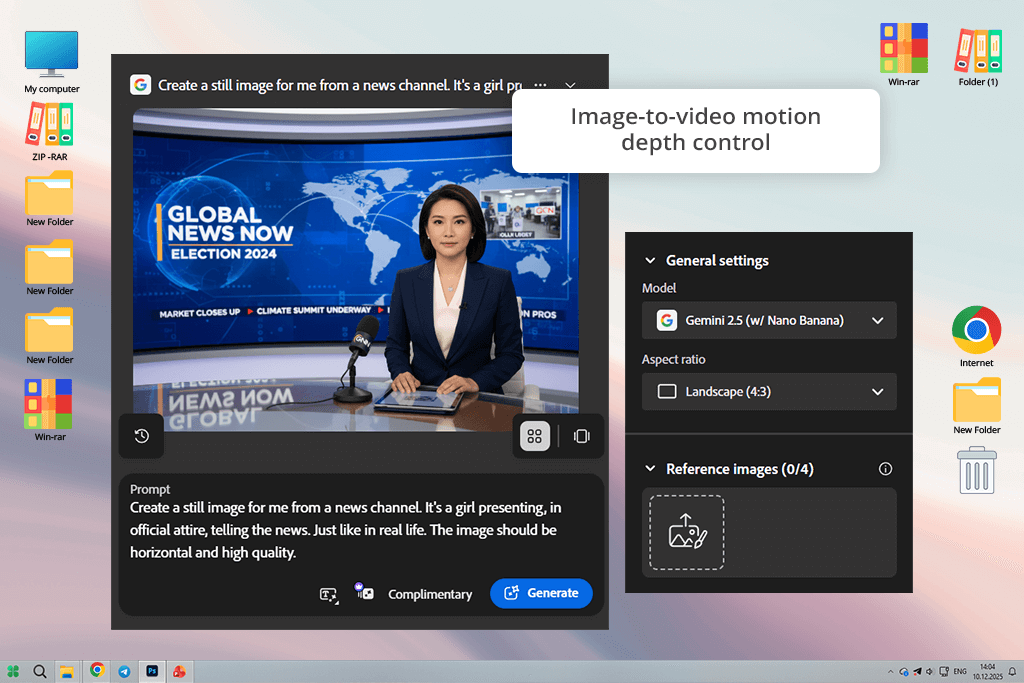Open the Telegram taskbar icon
Image resolution: width=1024 pixels, height=683 pixels.
tap(124, 671)
